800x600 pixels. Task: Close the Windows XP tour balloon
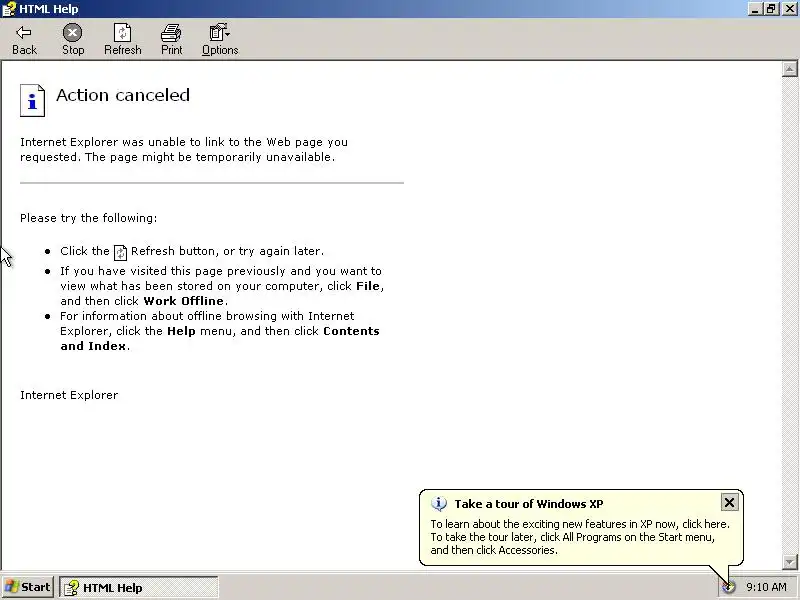pos(729,503)
